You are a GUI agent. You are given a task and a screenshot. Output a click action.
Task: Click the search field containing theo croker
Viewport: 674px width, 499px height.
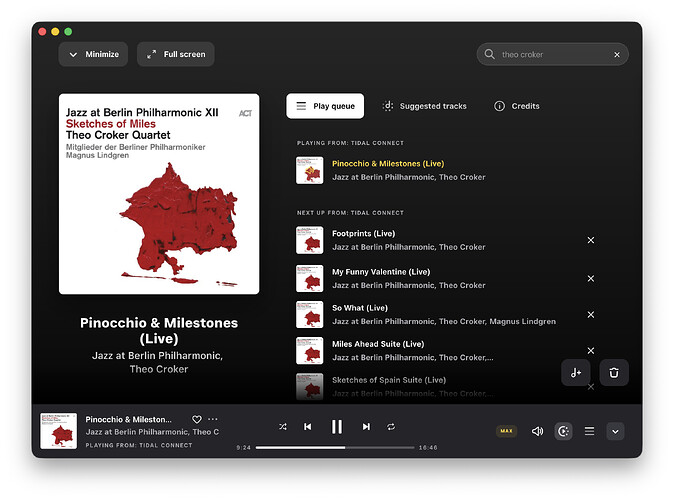tap(552, 55)
